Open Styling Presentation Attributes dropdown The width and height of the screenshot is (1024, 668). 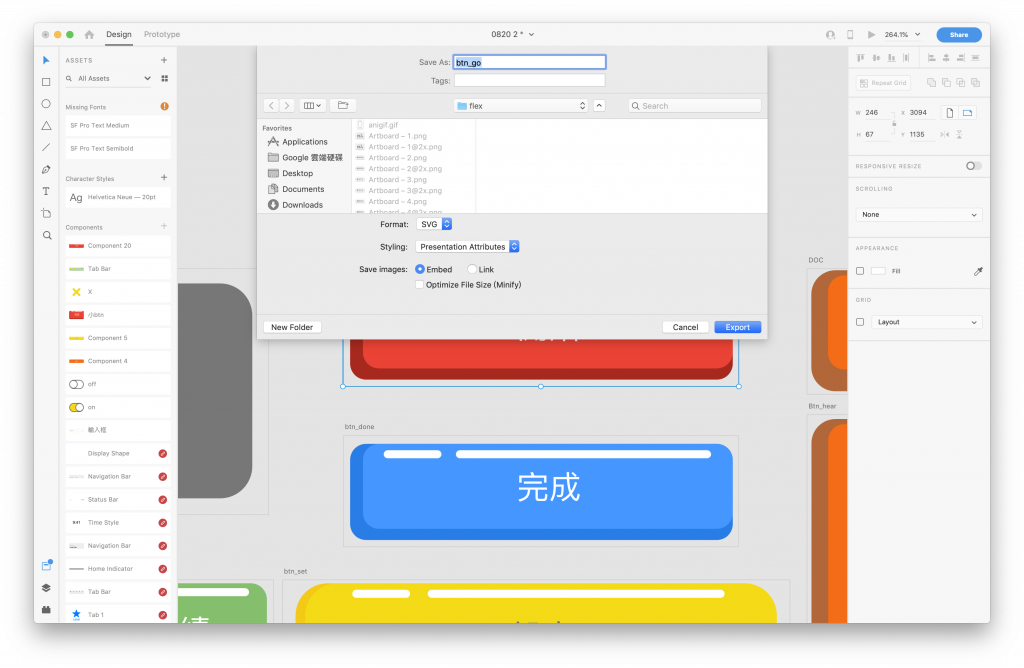468,247
